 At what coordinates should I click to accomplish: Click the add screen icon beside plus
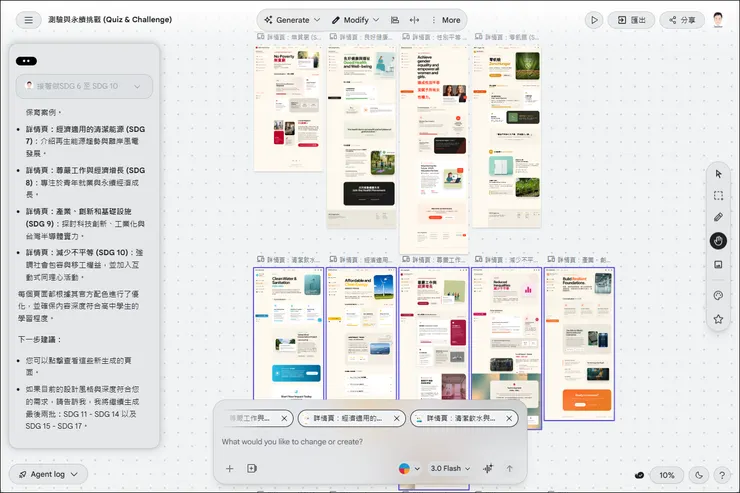252,468
